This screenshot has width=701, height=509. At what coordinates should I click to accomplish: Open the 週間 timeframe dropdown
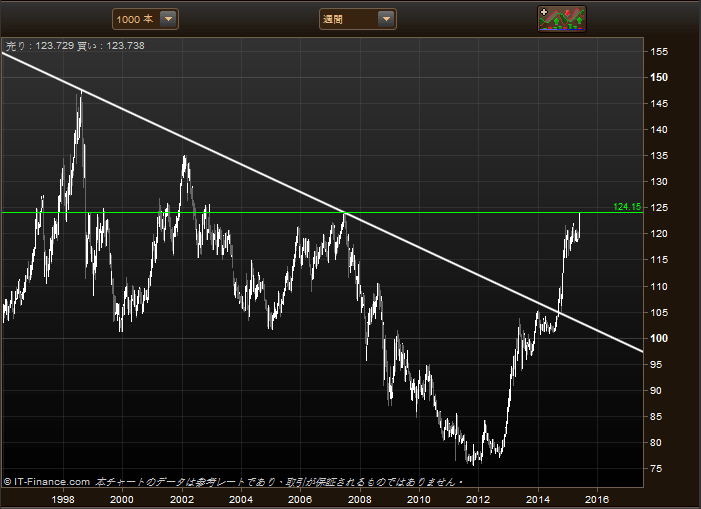click(x=358, y=19)
